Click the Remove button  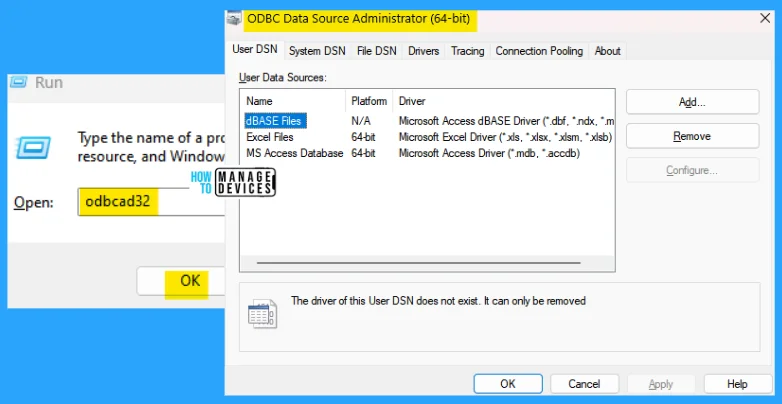click(x=692, y=136)
